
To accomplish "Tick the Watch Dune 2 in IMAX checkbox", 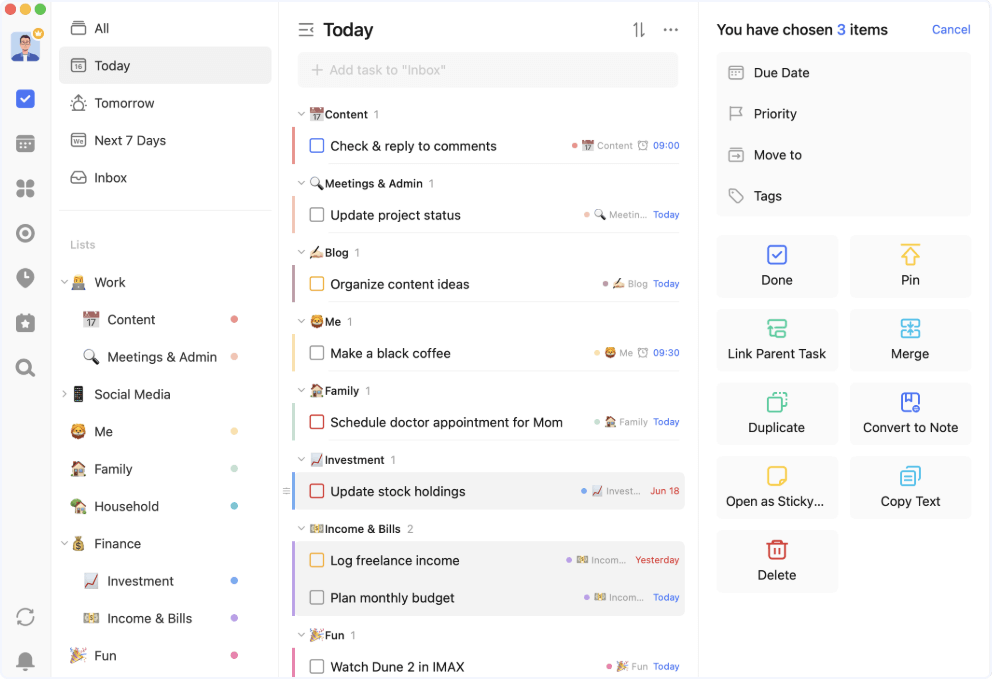I will tap(317, 667).
